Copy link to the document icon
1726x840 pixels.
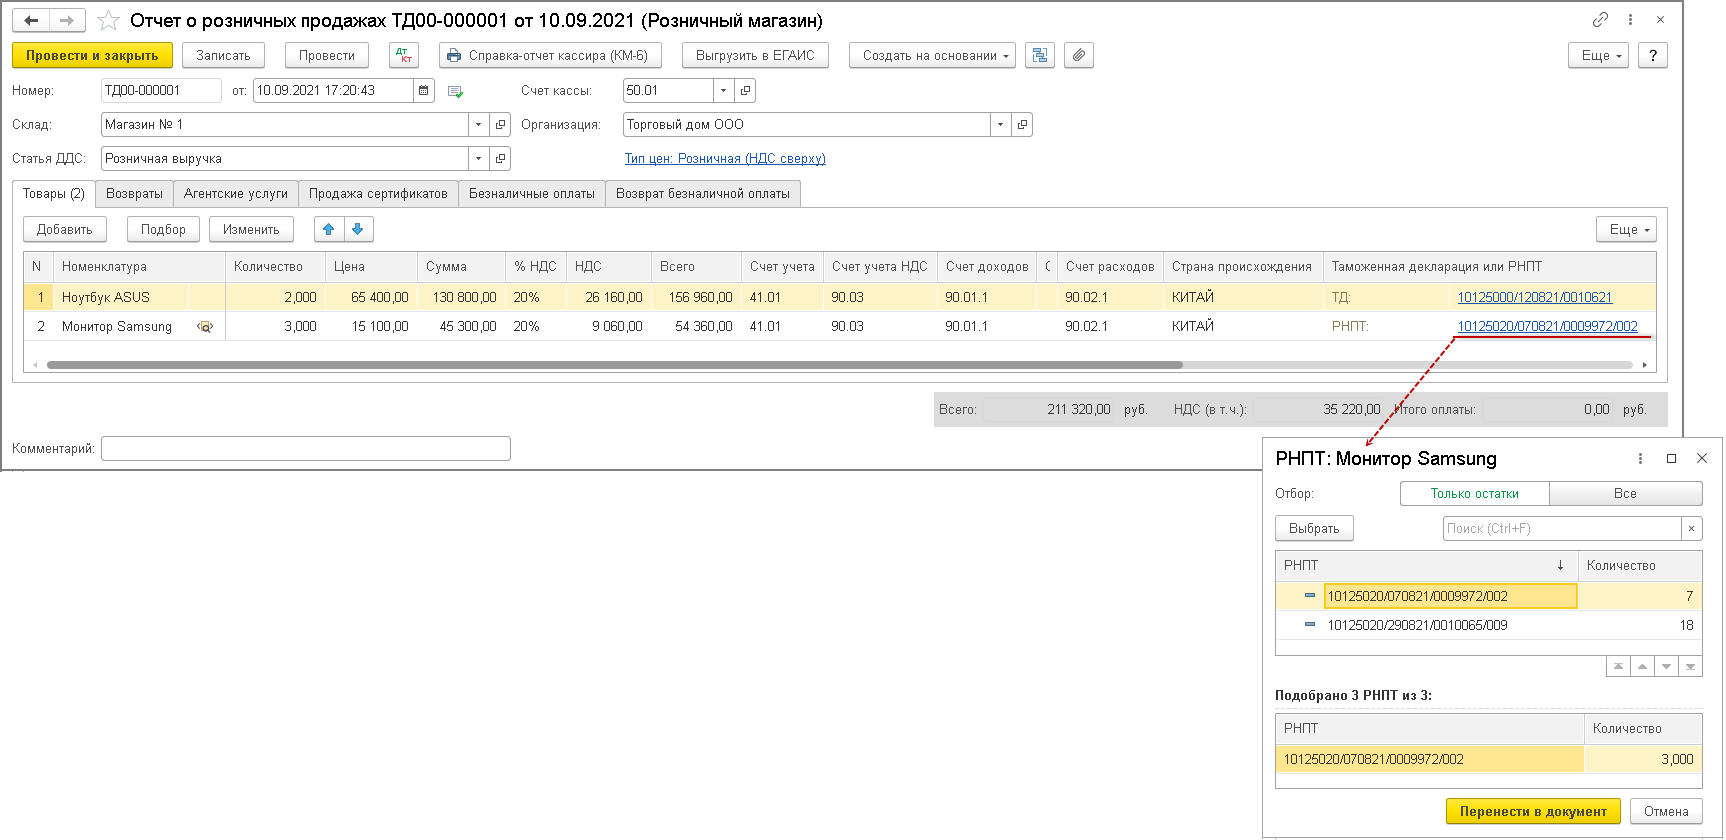[1600, 20]
